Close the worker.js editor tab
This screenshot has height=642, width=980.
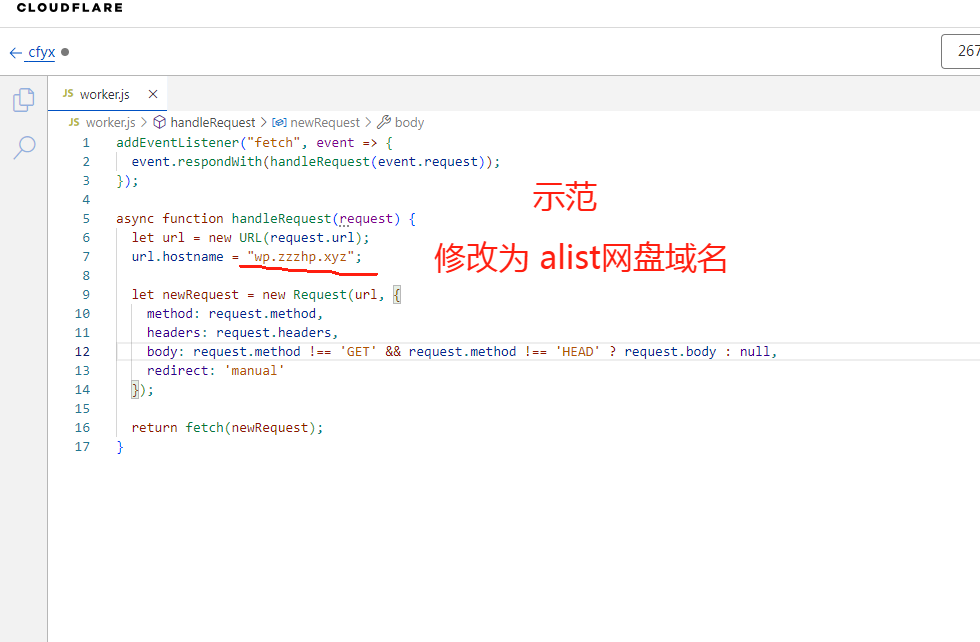pyautogui.click(x=153, y=94)
